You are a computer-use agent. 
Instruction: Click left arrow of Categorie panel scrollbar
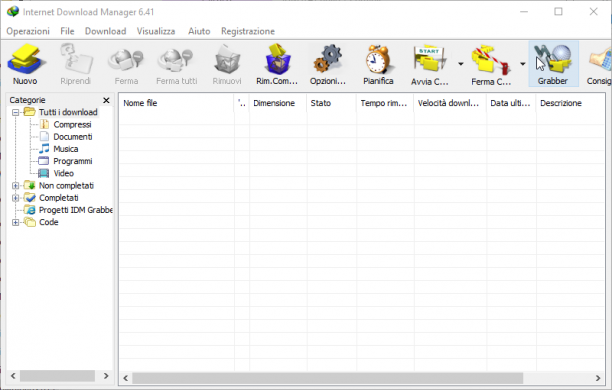point(13,376)
